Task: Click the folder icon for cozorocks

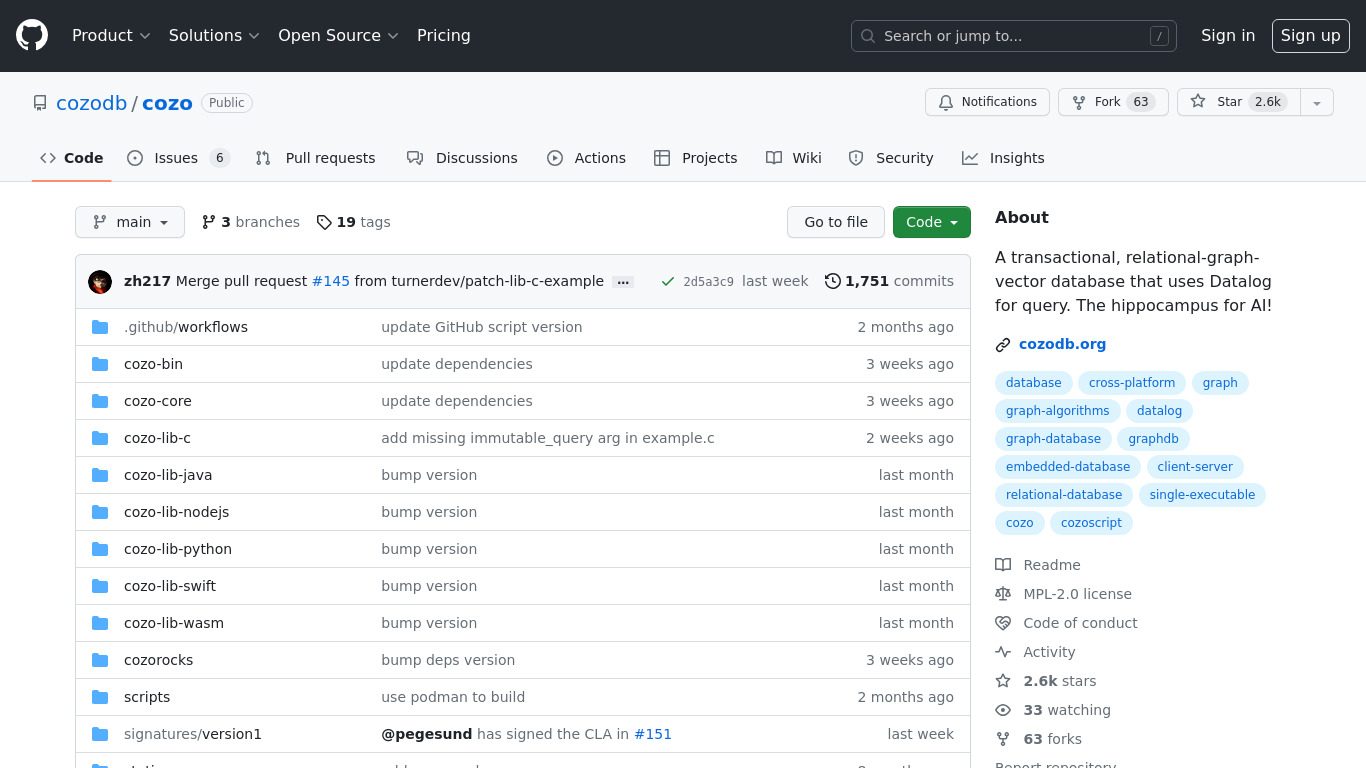Action: (x=100, y=660)
